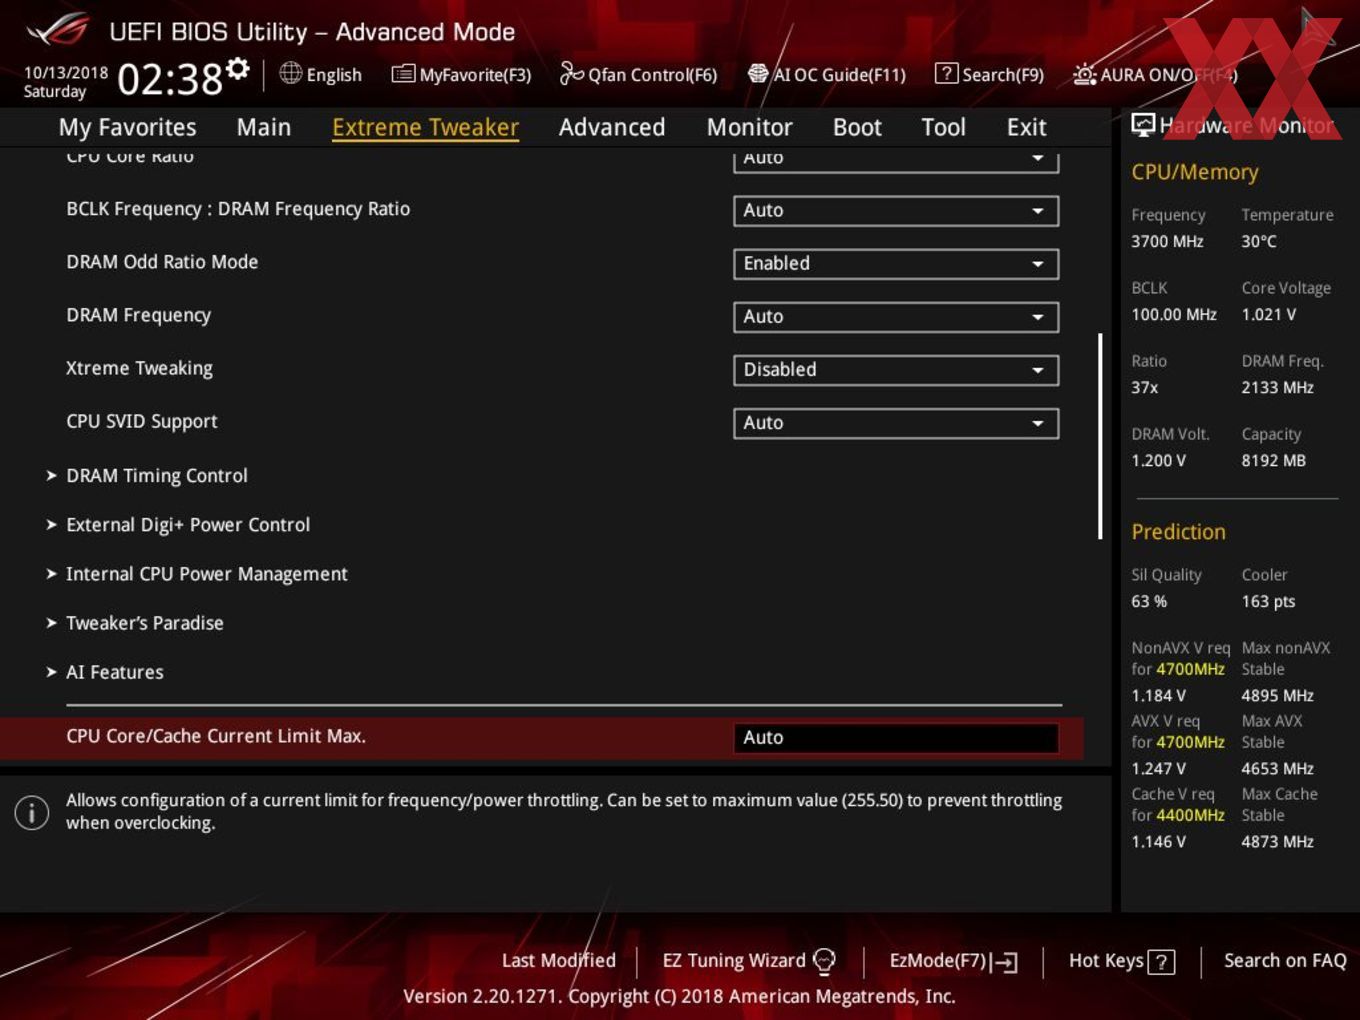Click the CPU SVID Support label
Viewport: 1360px width, 1020px height.
tap(142, 421)
